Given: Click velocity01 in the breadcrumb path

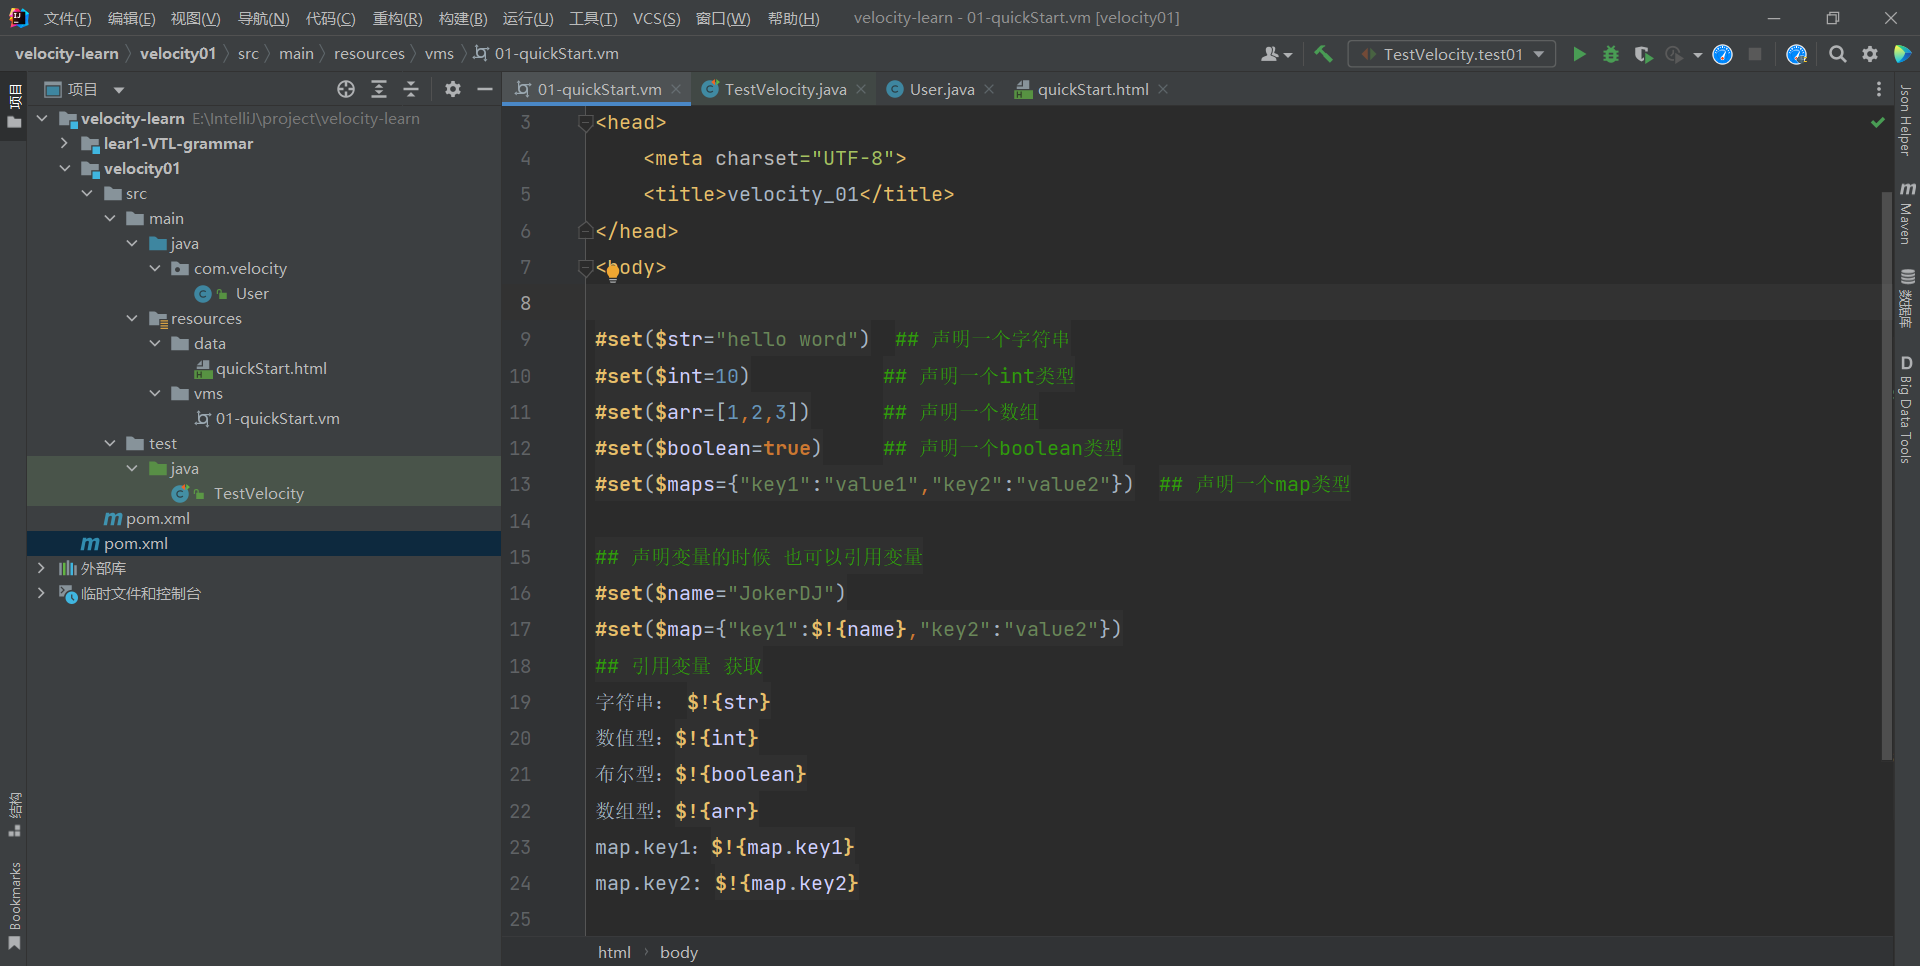Looking at the screenshot, I should click(x=178, y=54).
